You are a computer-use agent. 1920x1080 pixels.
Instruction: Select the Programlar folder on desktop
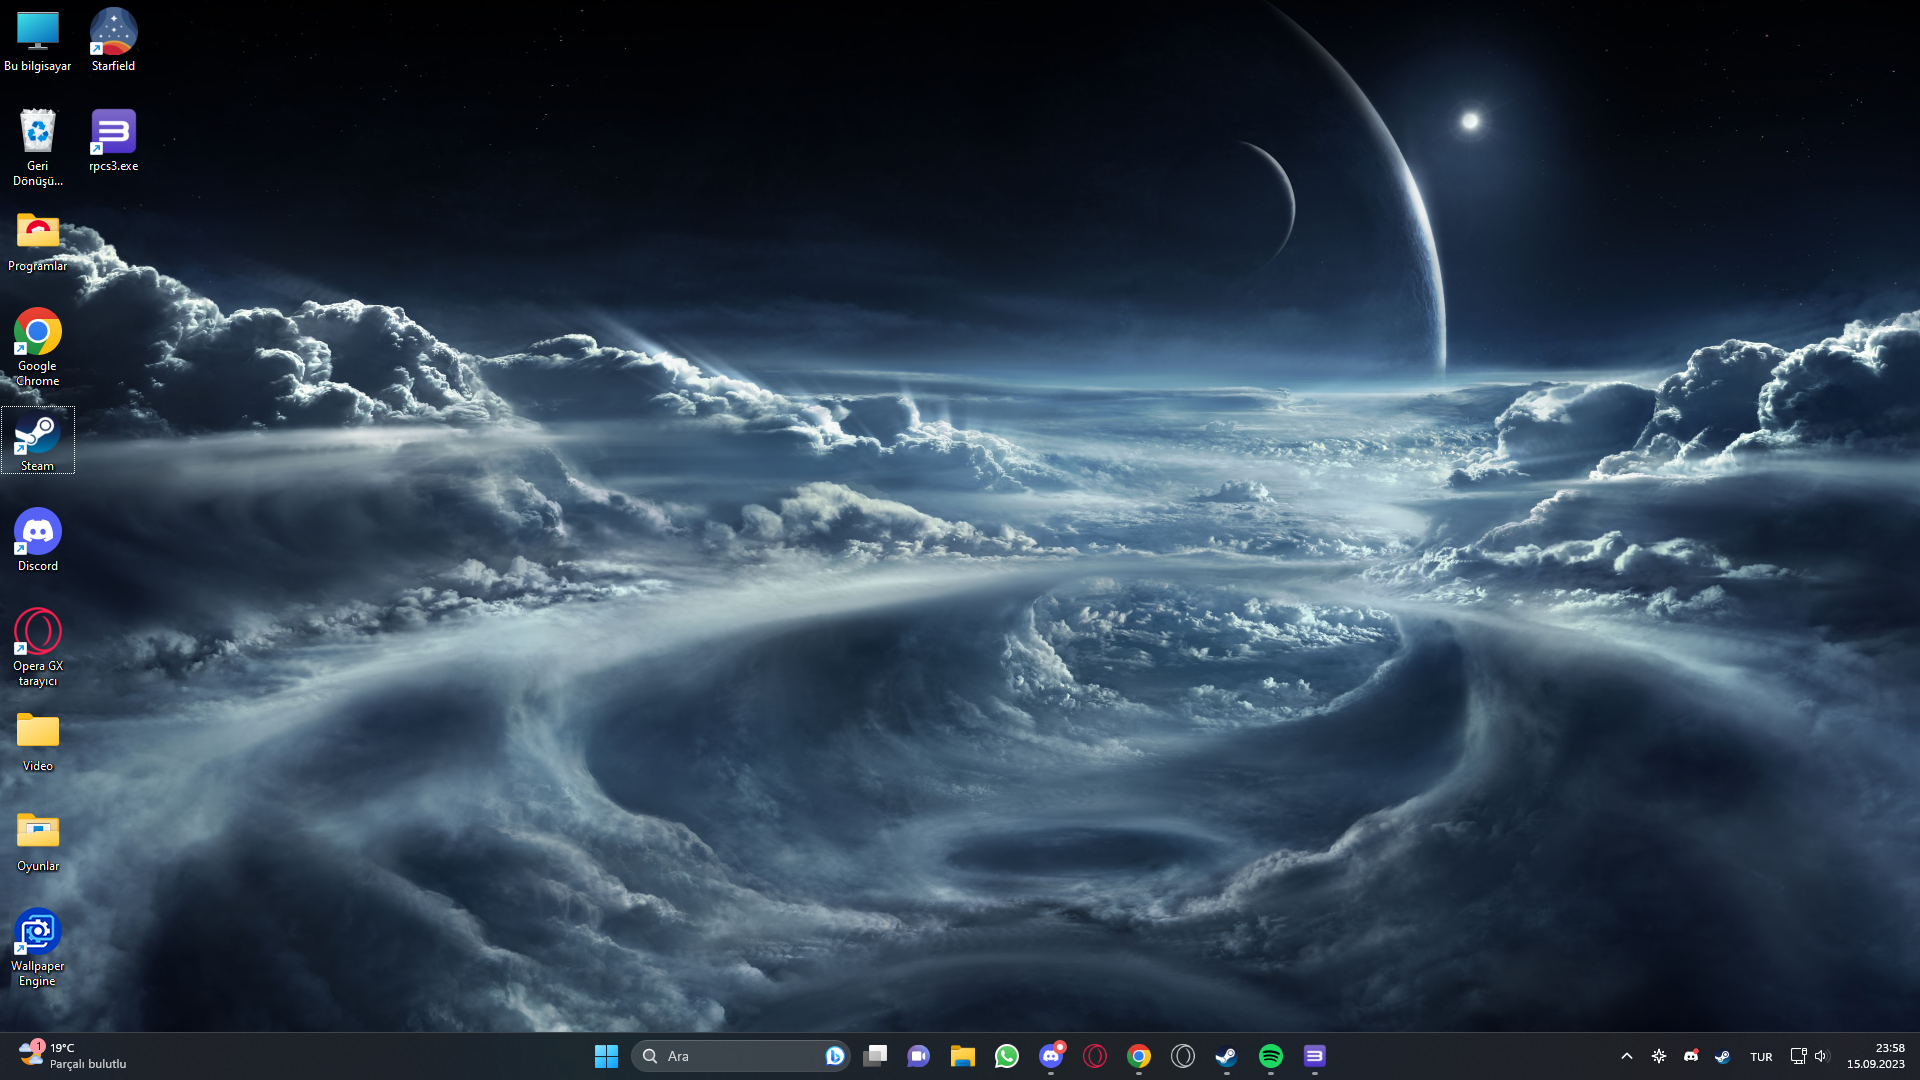tap(38, 241)
